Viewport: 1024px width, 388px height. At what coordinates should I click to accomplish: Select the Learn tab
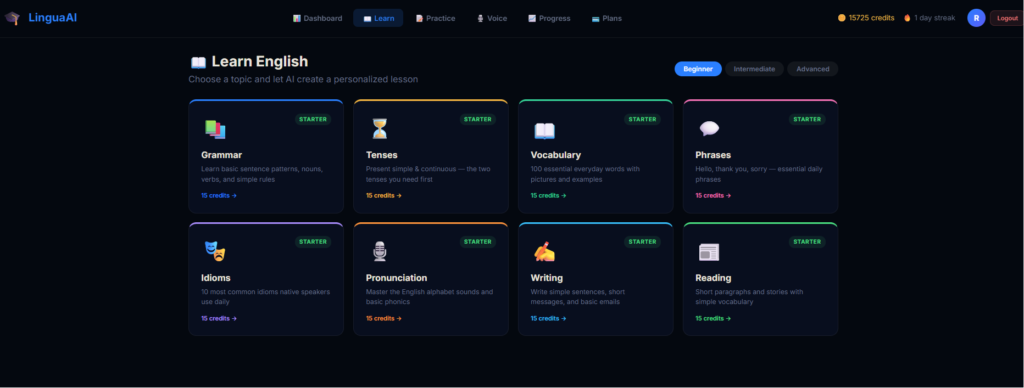coord(378,18)
